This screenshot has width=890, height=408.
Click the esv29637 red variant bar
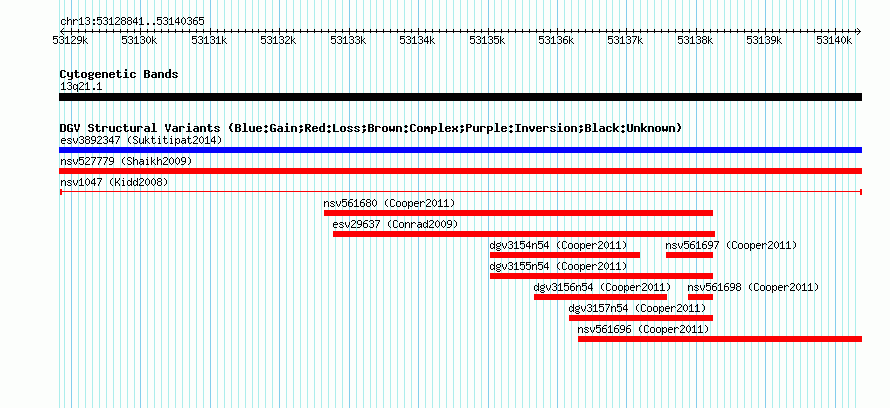tap(524, 234)
